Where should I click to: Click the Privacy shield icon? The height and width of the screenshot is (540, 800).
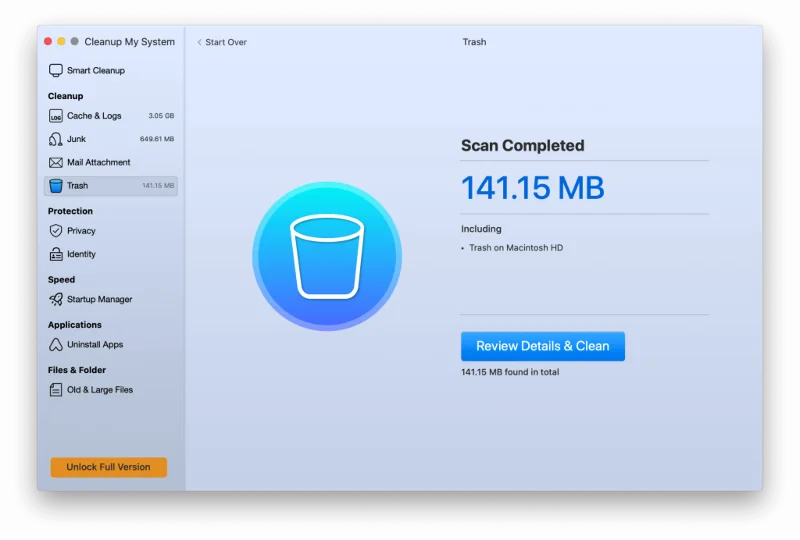(56, 231)
